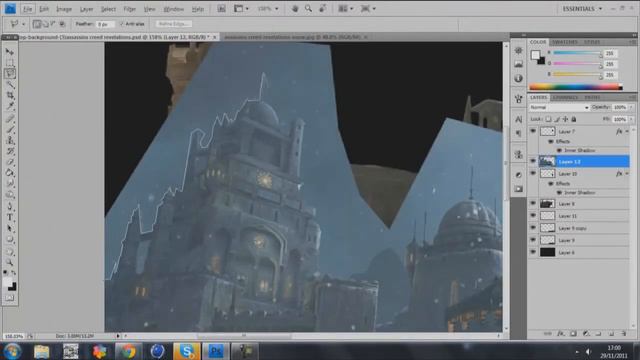Pick the Rotate View tool in application bar
The image size is (640, 360).
pyautogui.click(x=322, y=9)
